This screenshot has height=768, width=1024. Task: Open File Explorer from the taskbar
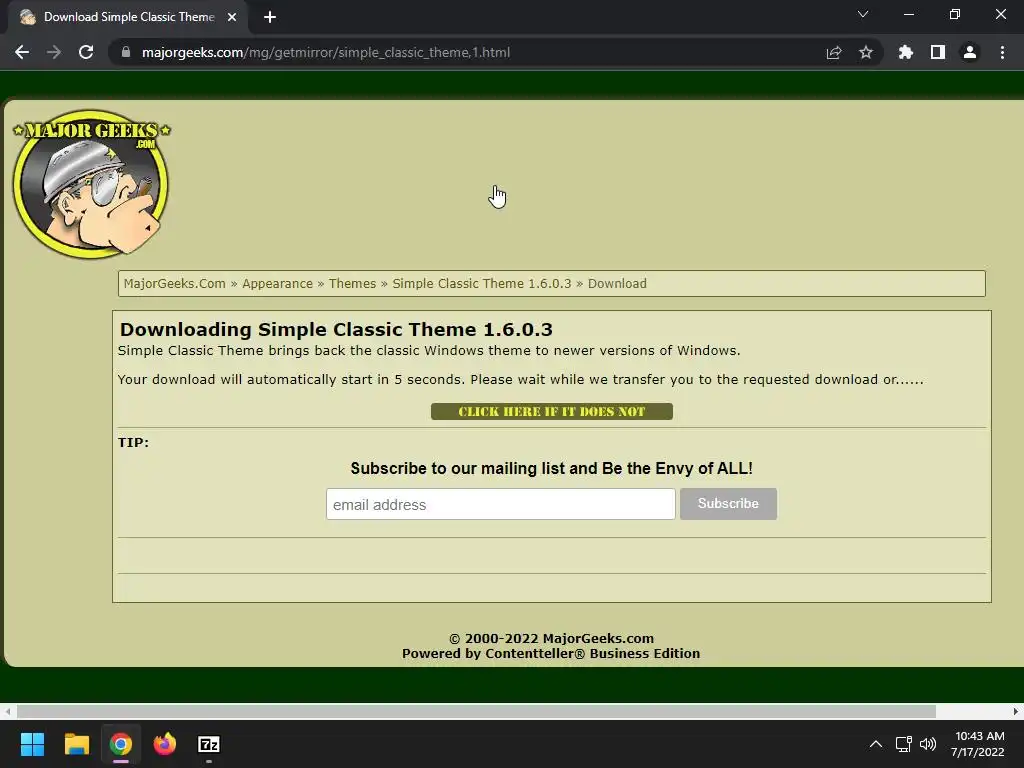(x=76, y=744)
